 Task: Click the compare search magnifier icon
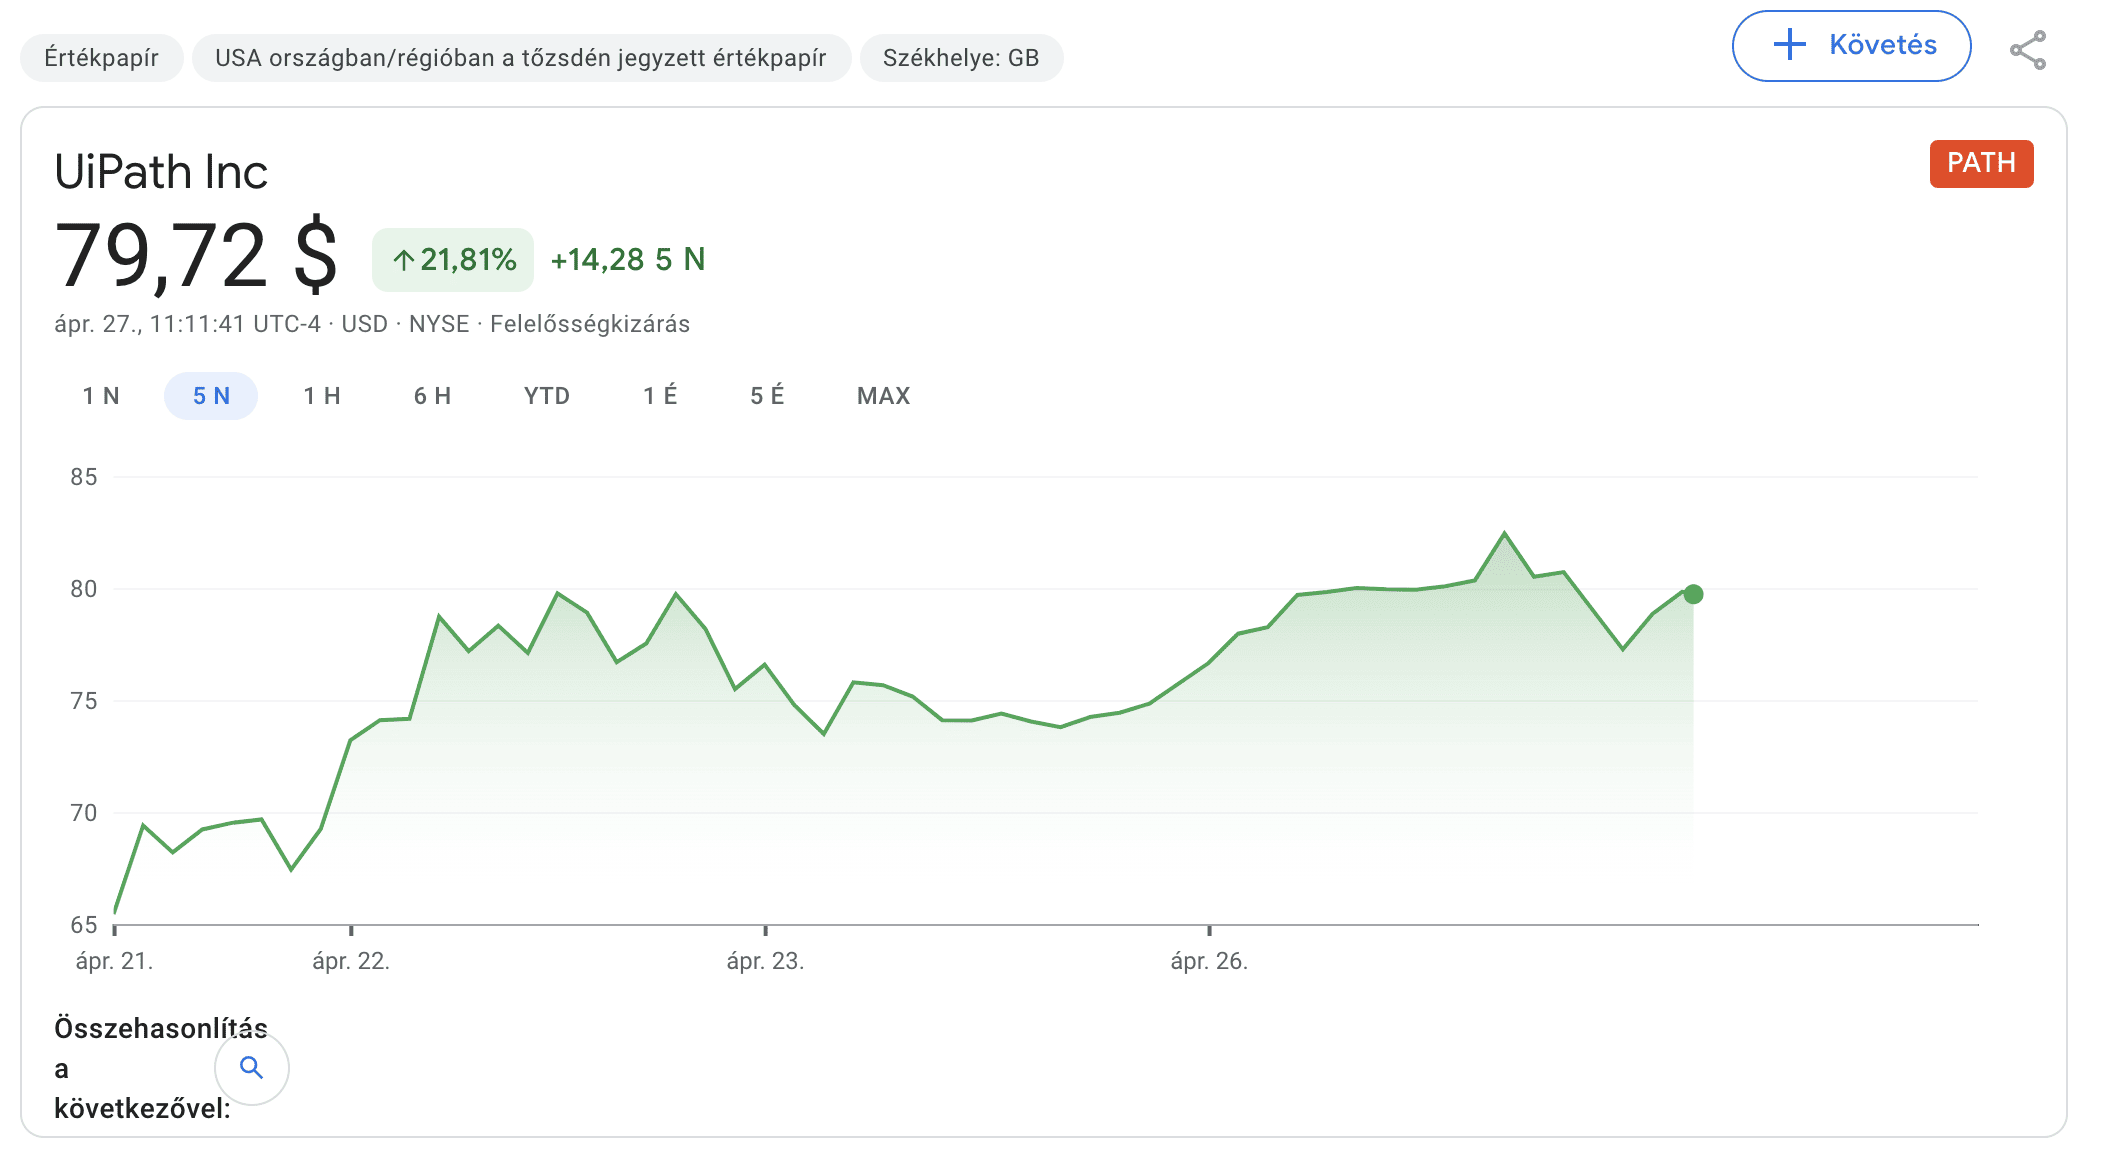pos(252,1068)
